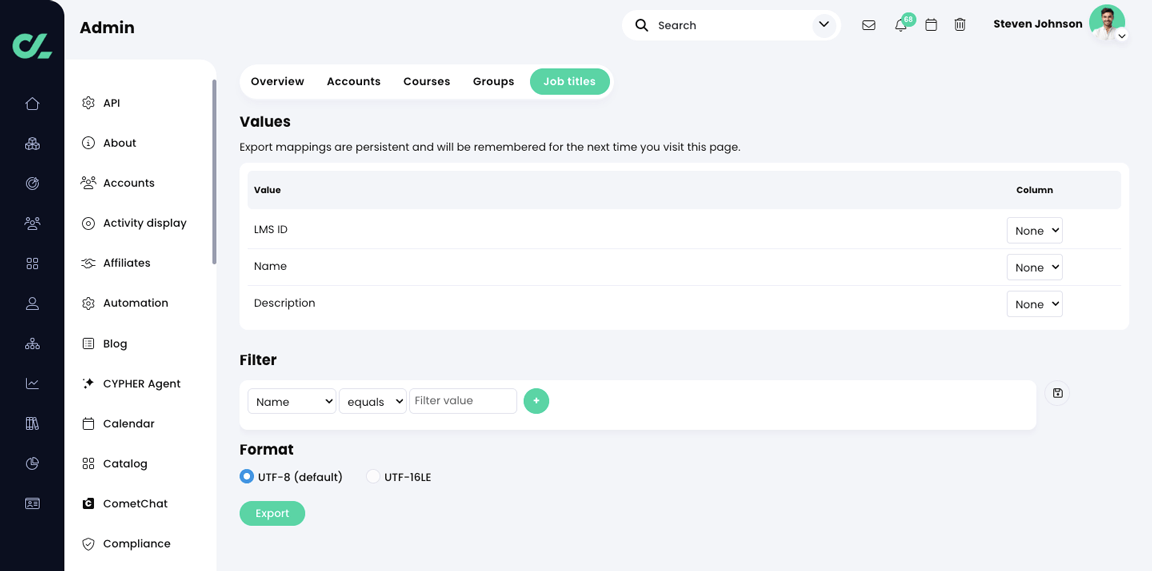1152x571 pixels.
Task: Open the cubes icon in left rail
Action: pos(32,143)
